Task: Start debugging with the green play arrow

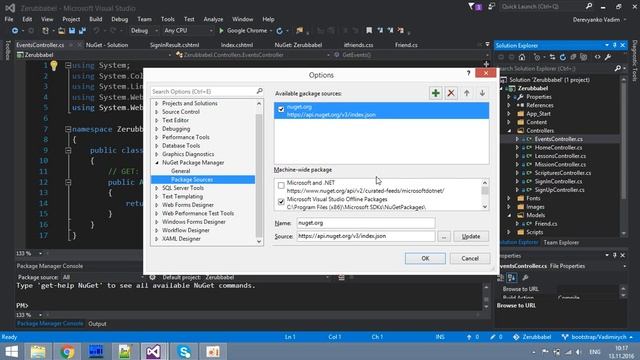Action: (x=221, y=31)
